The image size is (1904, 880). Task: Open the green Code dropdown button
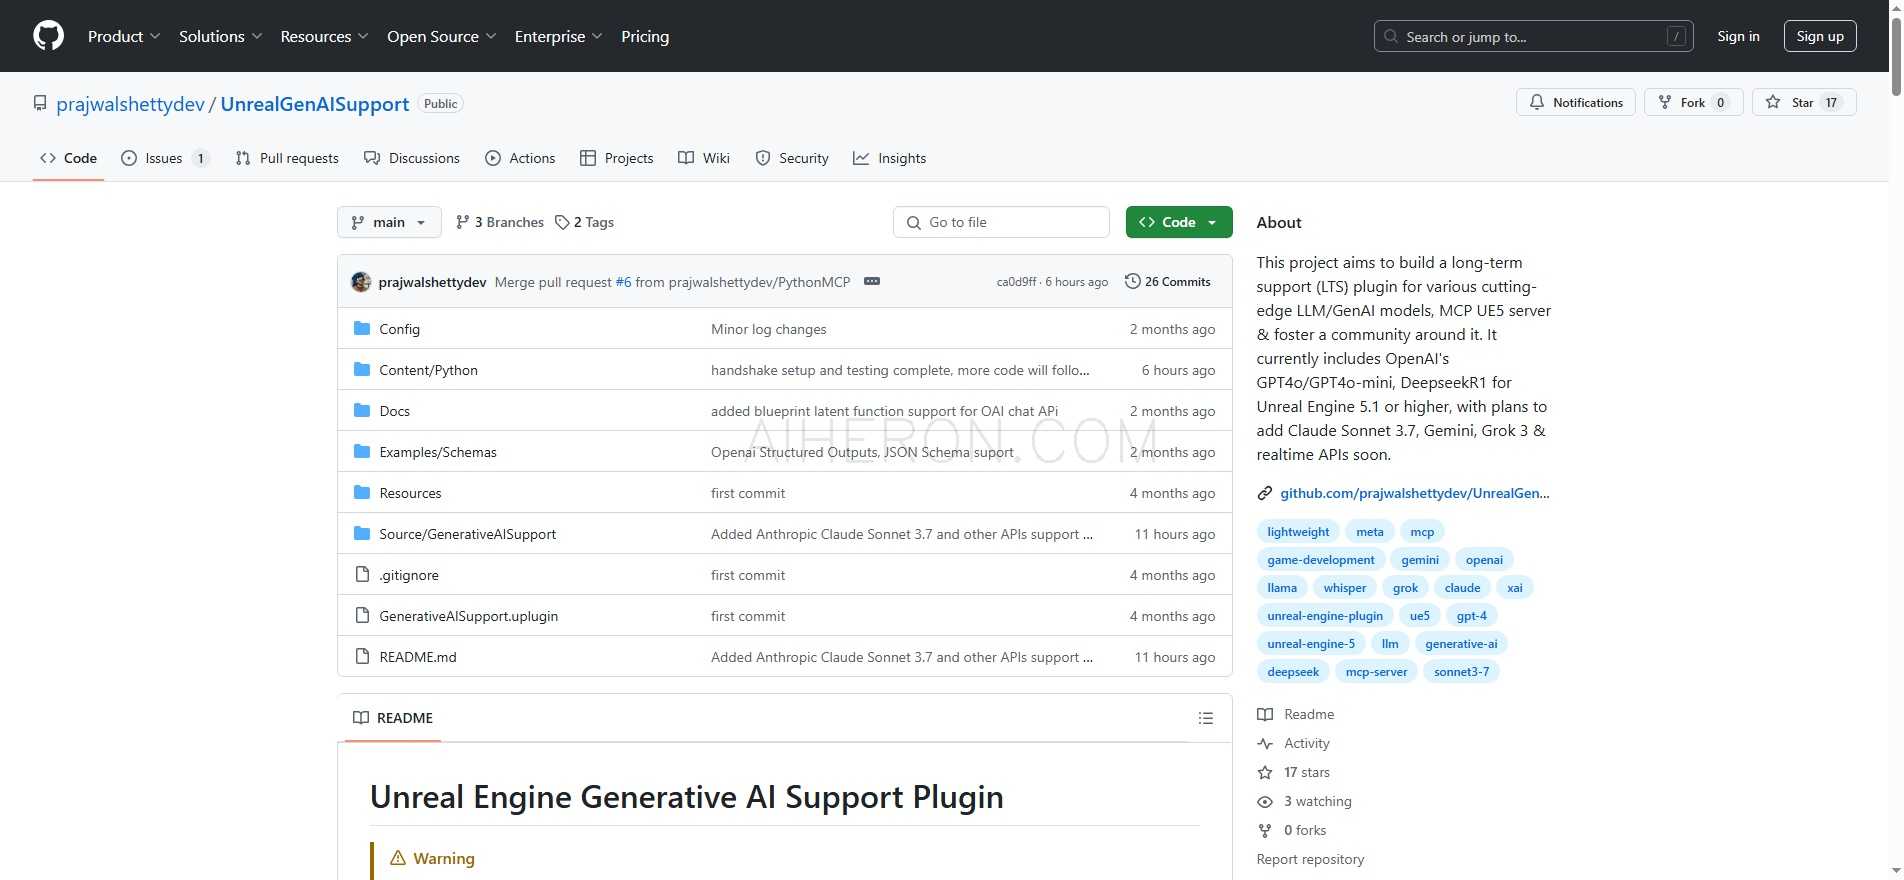coord(1179,222)
